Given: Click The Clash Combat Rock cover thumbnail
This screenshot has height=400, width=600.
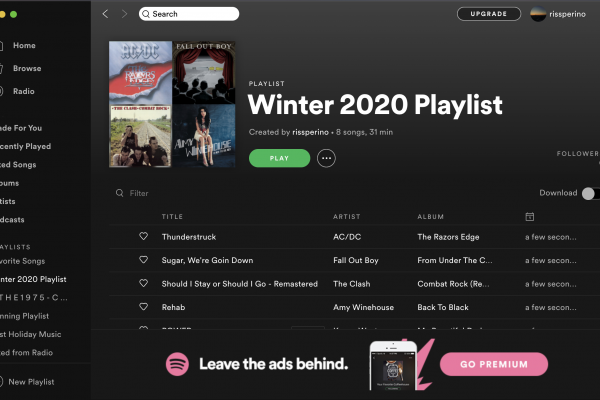Looking at the screenshot, I should pyautogui.click(x=140, y=136).
